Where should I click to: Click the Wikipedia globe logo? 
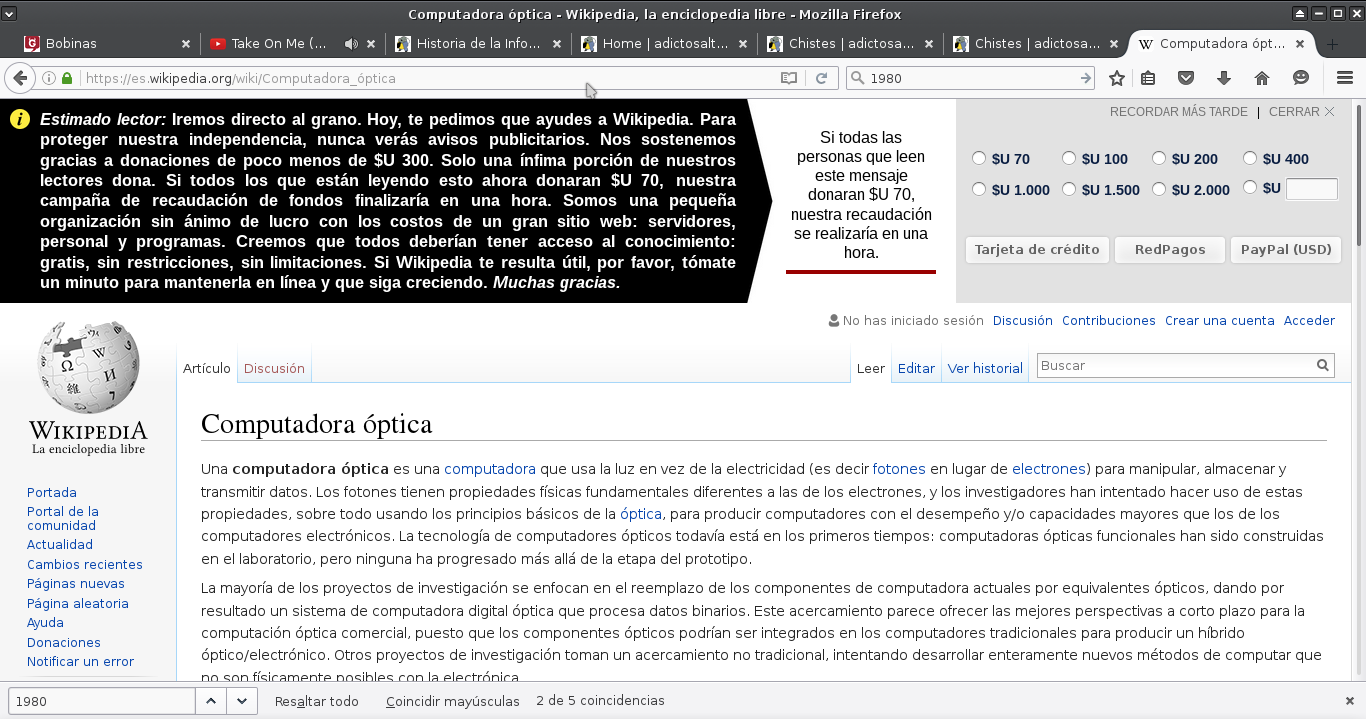(x=88, y=367)
